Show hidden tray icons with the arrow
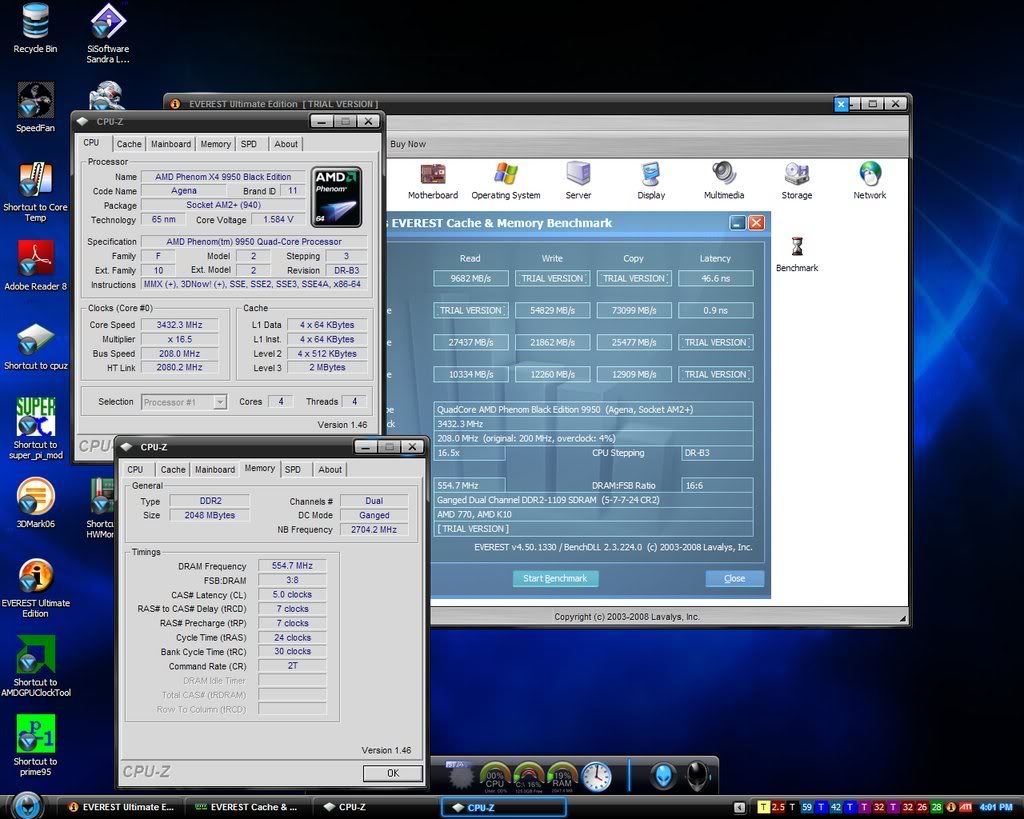The height and width of the screenshot is (819, 1024). point(739,807)
